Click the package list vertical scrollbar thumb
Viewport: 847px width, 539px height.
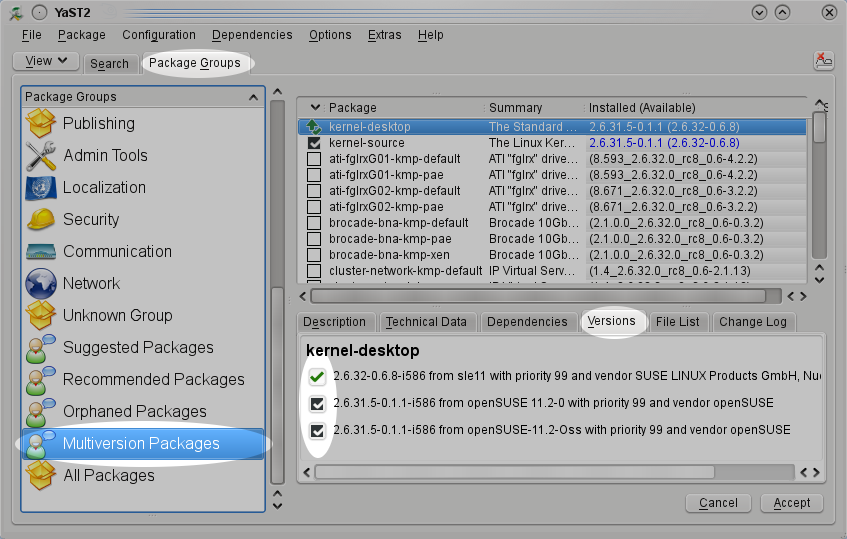pyautogui.click(x=819, y=127)
